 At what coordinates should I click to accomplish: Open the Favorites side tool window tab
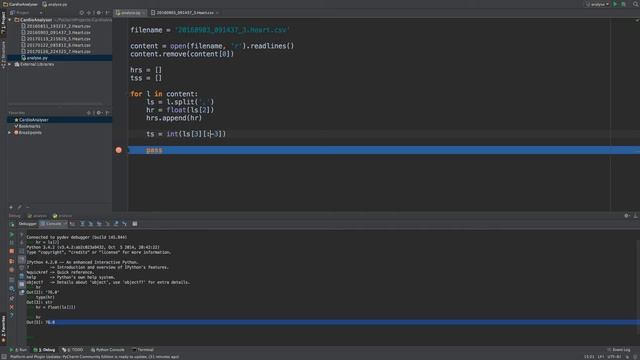pos(3,328)
